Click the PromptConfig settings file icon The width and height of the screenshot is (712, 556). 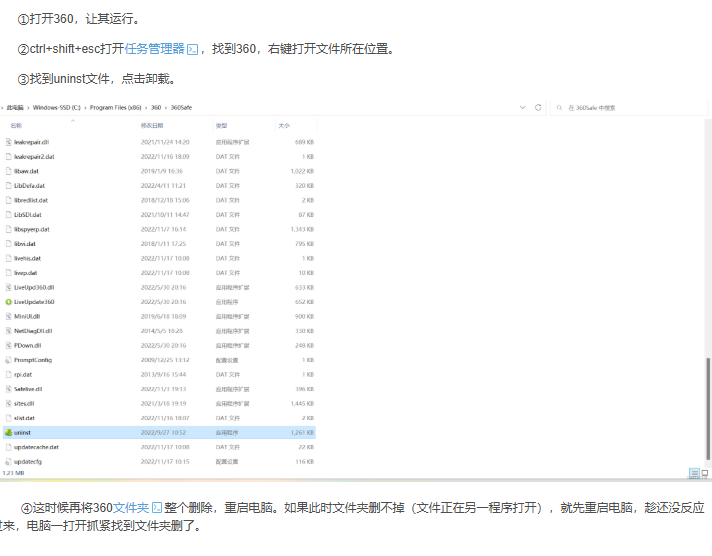tap(8, 360)
